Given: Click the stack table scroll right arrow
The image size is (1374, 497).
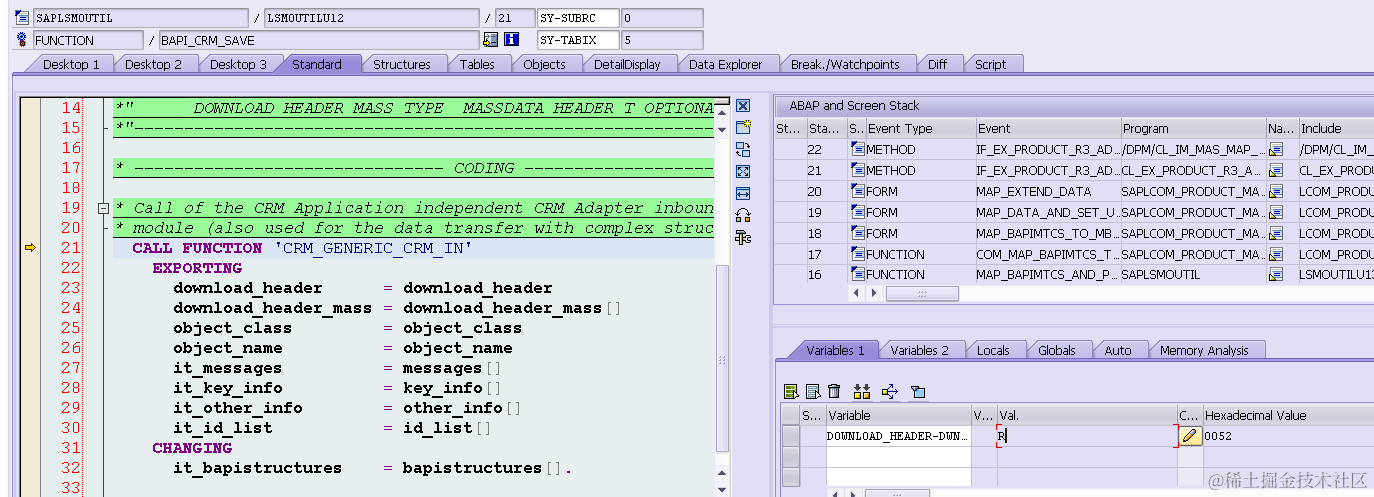Looking at the screenshot, I should [875, 294].
